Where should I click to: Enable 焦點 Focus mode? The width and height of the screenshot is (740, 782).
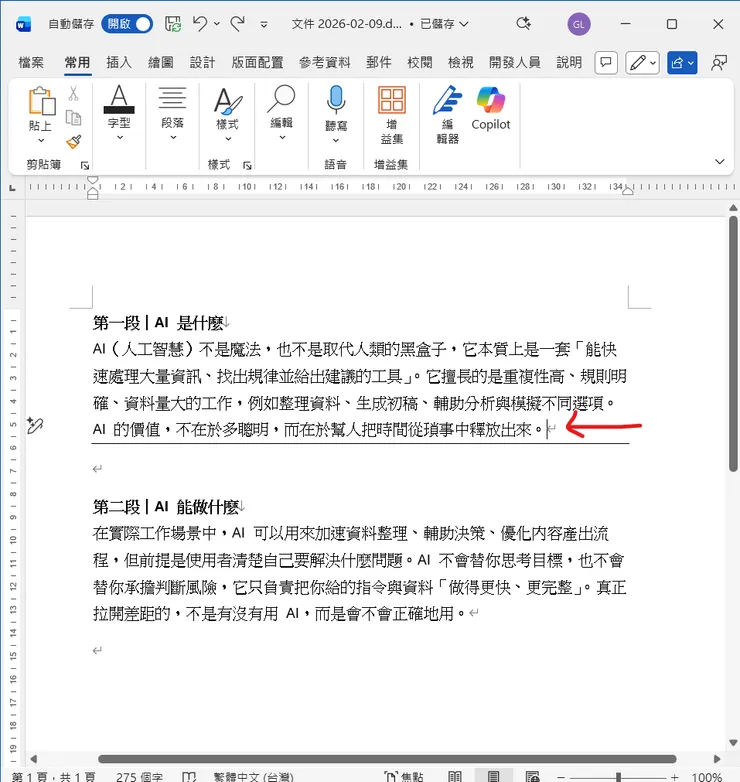click(x=404, y=777)
